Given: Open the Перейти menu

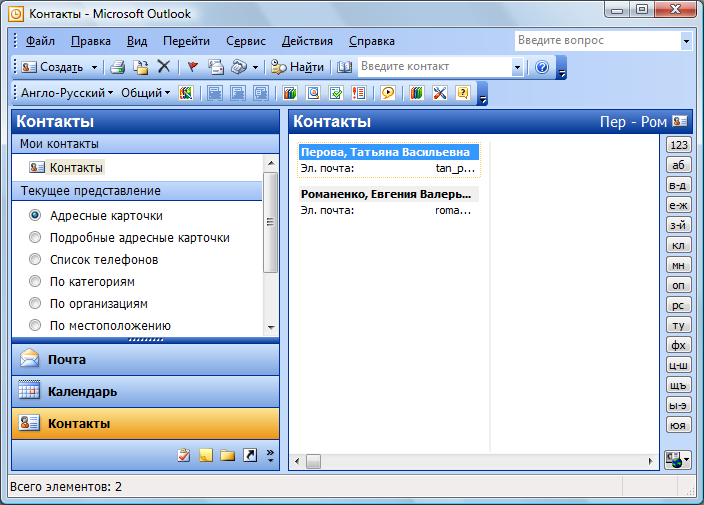Looking at the screenshot, I should (x=186, y=41).
